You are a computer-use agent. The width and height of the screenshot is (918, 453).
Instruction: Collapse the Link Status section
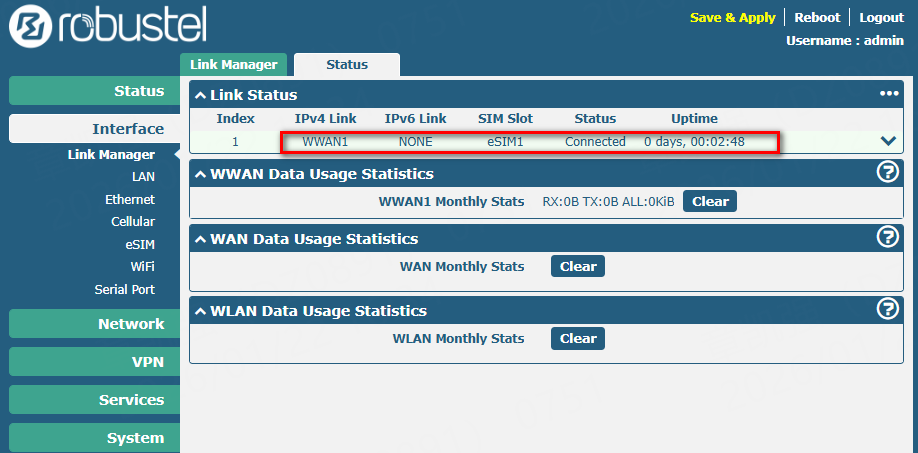pos(201,95)
